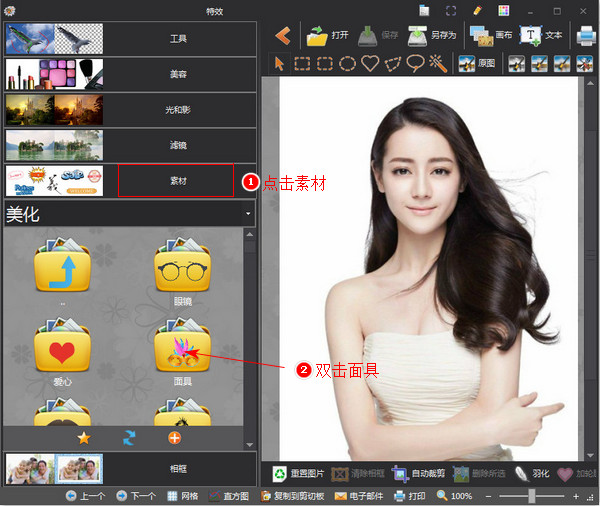Show the 直方图 histogram

(228, 496)
